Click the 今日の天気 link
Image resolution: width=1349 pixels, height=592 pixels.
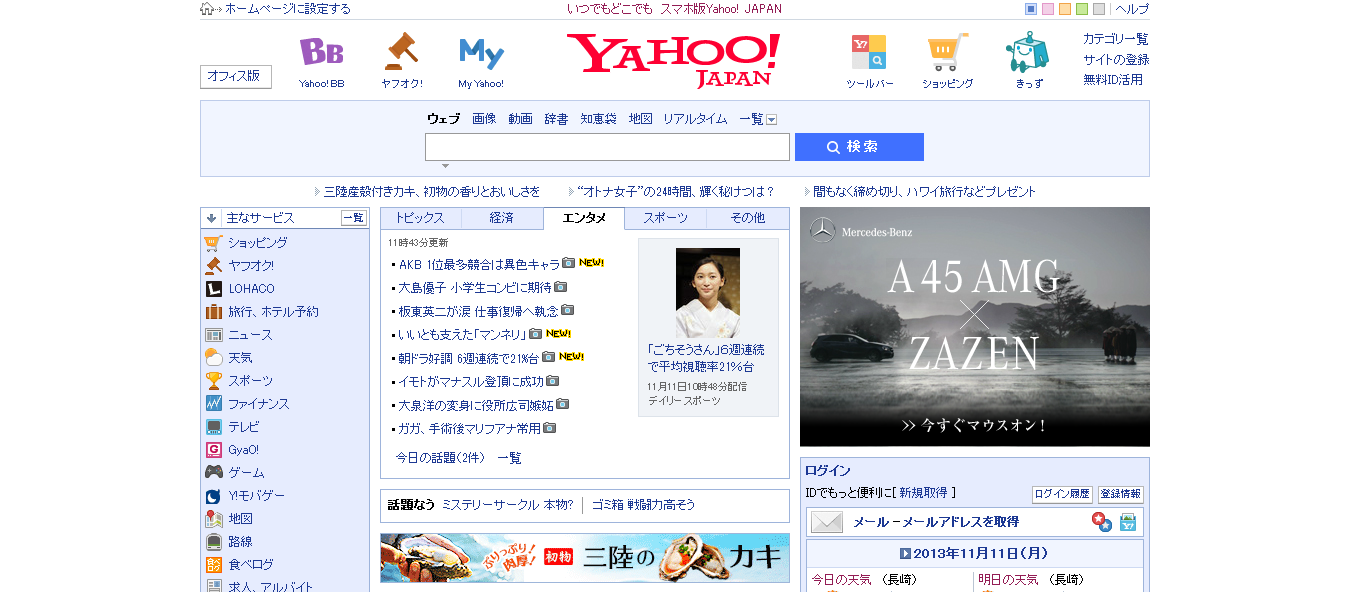(841, 580)
